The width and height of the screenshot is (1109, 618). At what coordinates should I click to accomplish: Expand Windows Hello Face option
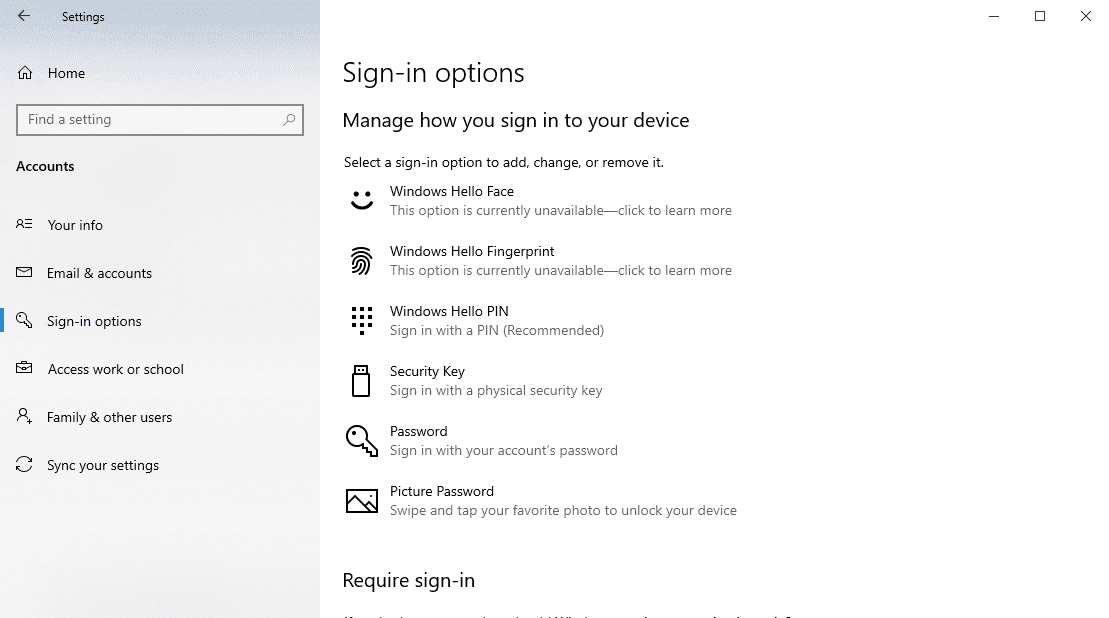point(541,201)
